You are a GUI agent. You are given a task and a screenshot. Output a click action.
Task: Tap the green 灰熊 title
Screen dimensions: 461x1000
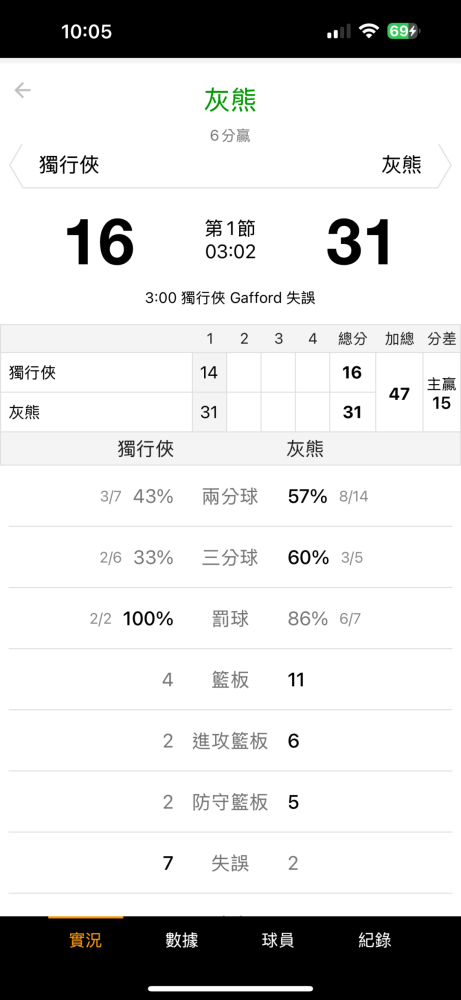[x=230, y=101]
